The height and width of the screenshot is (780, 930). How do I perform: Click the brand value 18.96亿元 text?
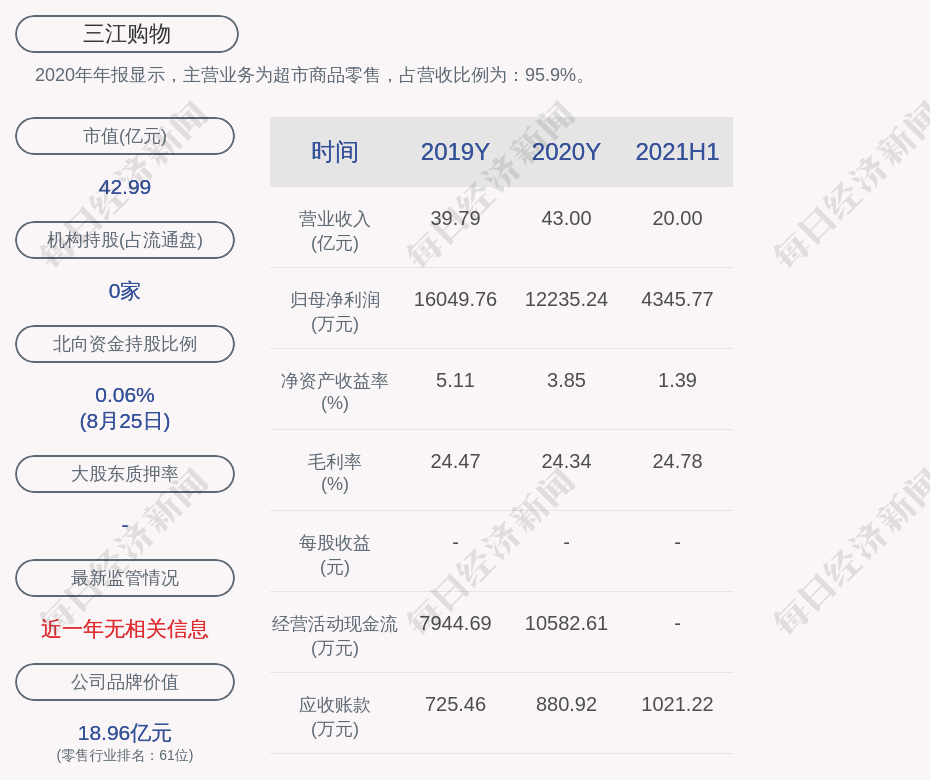pos(125,733)
